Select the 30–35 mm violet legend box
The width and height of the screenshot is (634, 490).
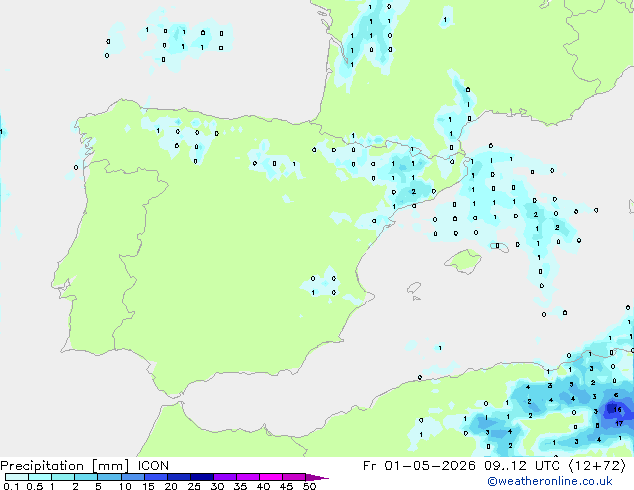pyautogui.click(x=225, y=477)
